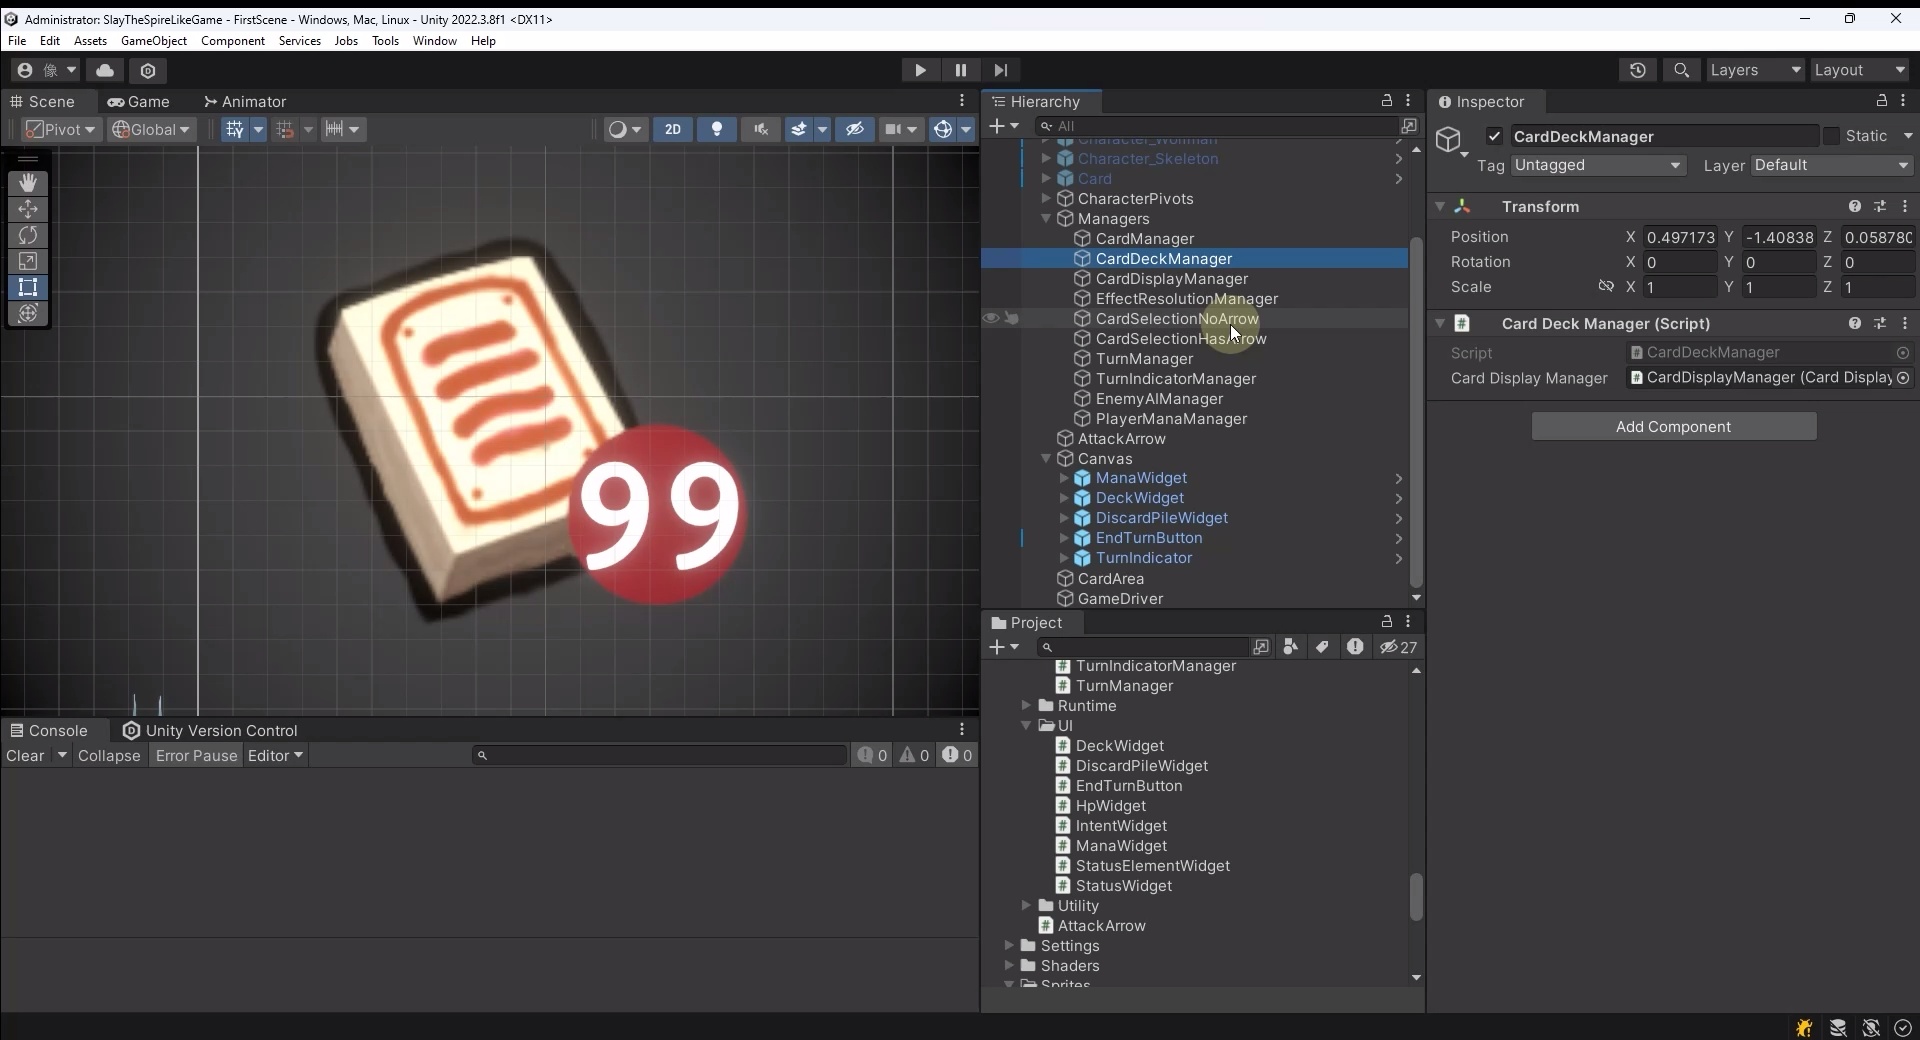This screenshot has height=1040, width=1920.
Task: Select the Hand tool in the Scene toolbar
Action: coord(28,183)
